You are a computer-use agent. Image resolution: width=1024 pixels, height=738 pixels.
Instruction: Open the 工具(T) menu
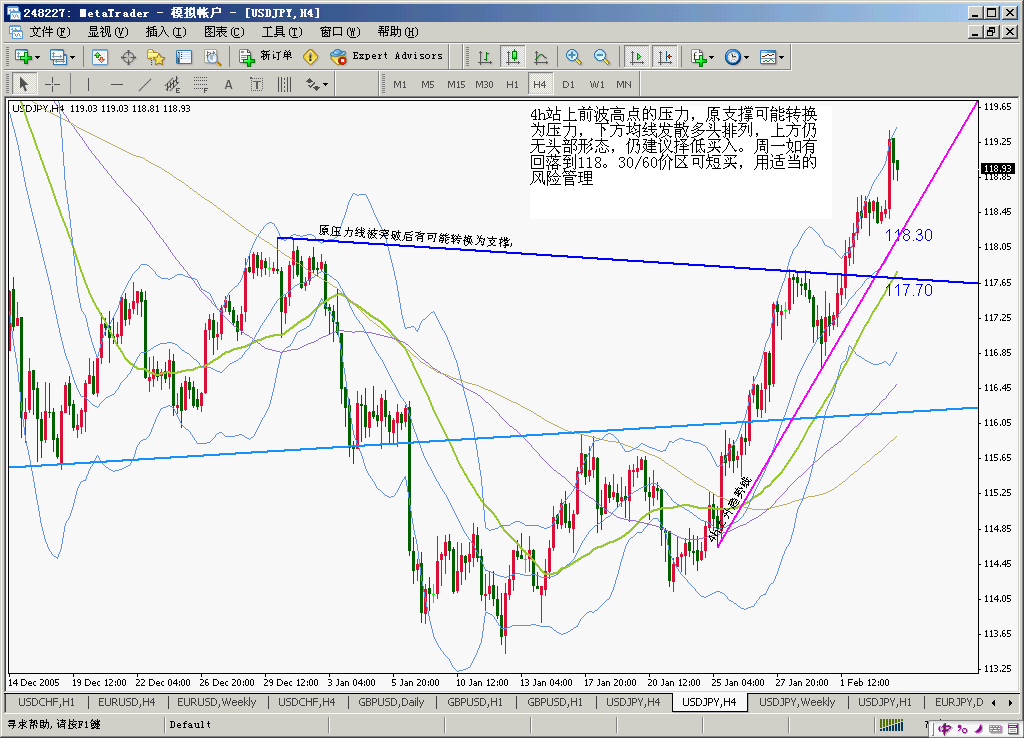282,32
